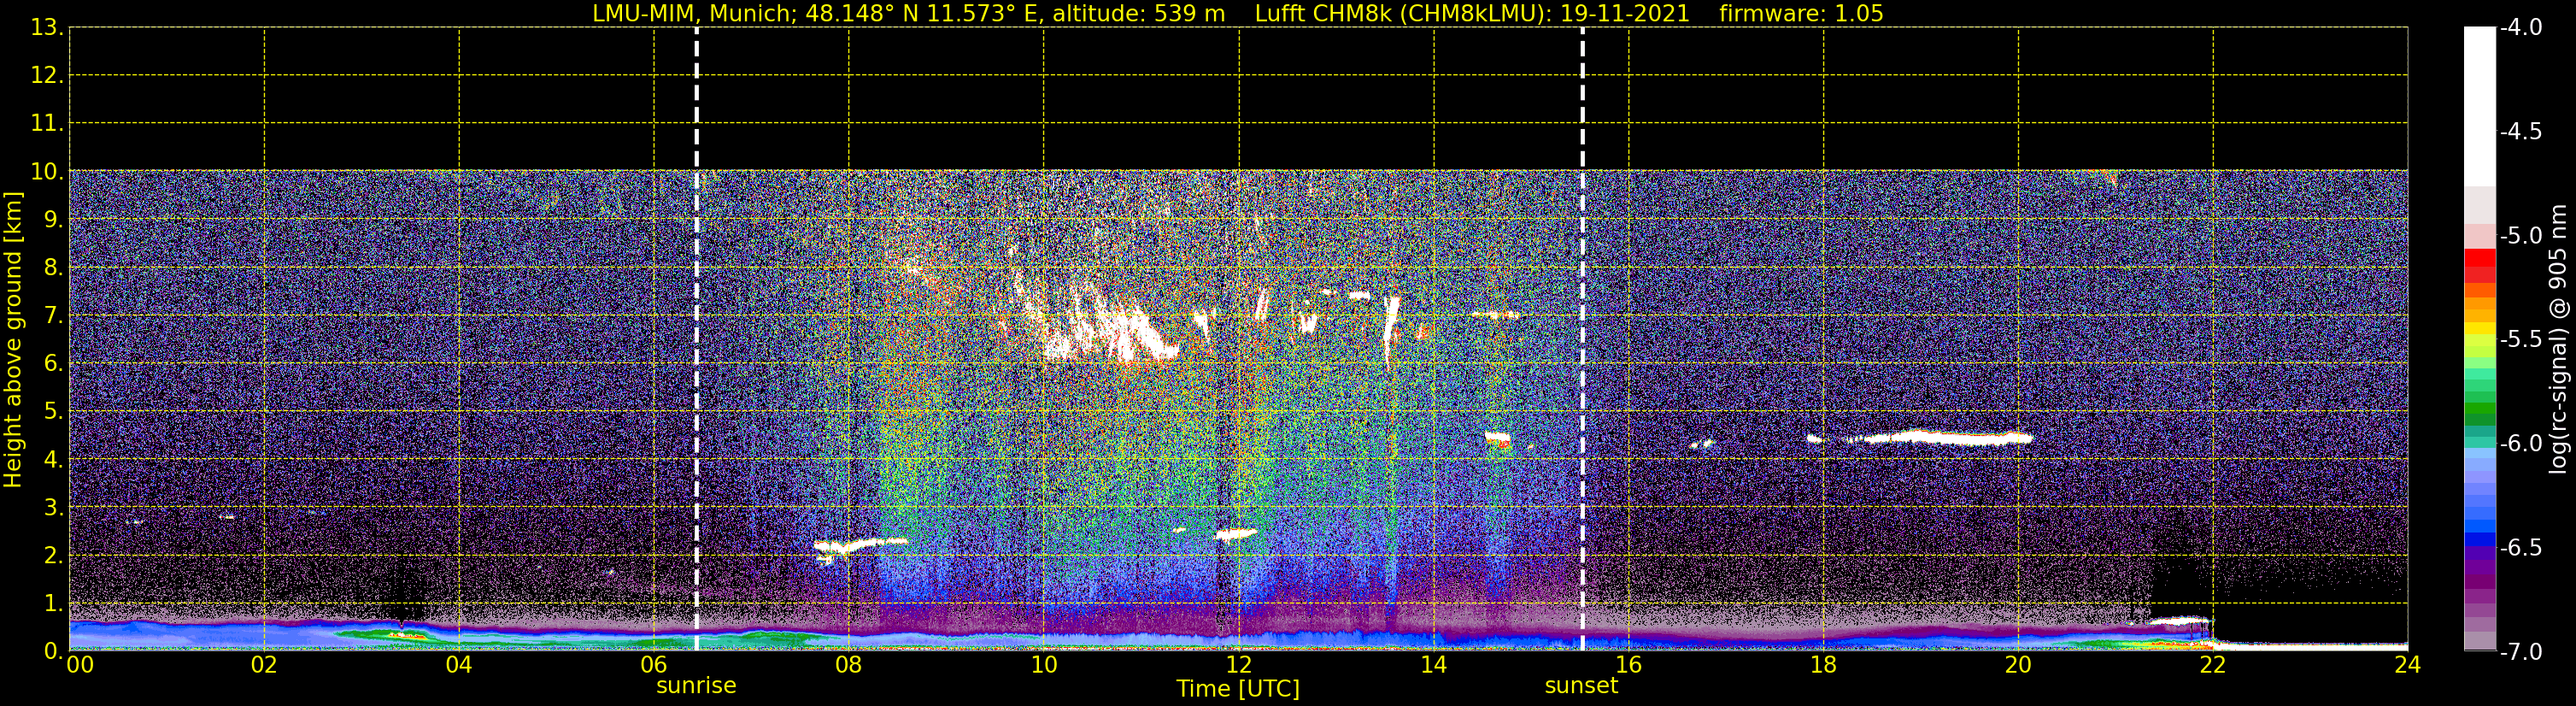Click the height axis tick '10.'
This screenshot has width=2576, height=706.
pos(47,172)
